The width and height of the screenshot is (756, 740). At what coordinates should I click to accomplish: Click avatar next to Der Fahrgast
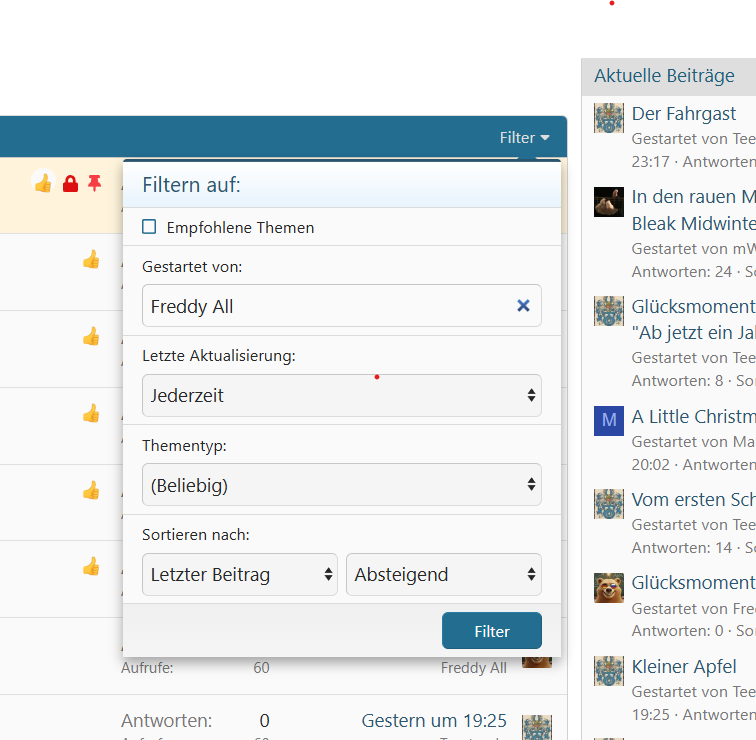click(609, 118)
